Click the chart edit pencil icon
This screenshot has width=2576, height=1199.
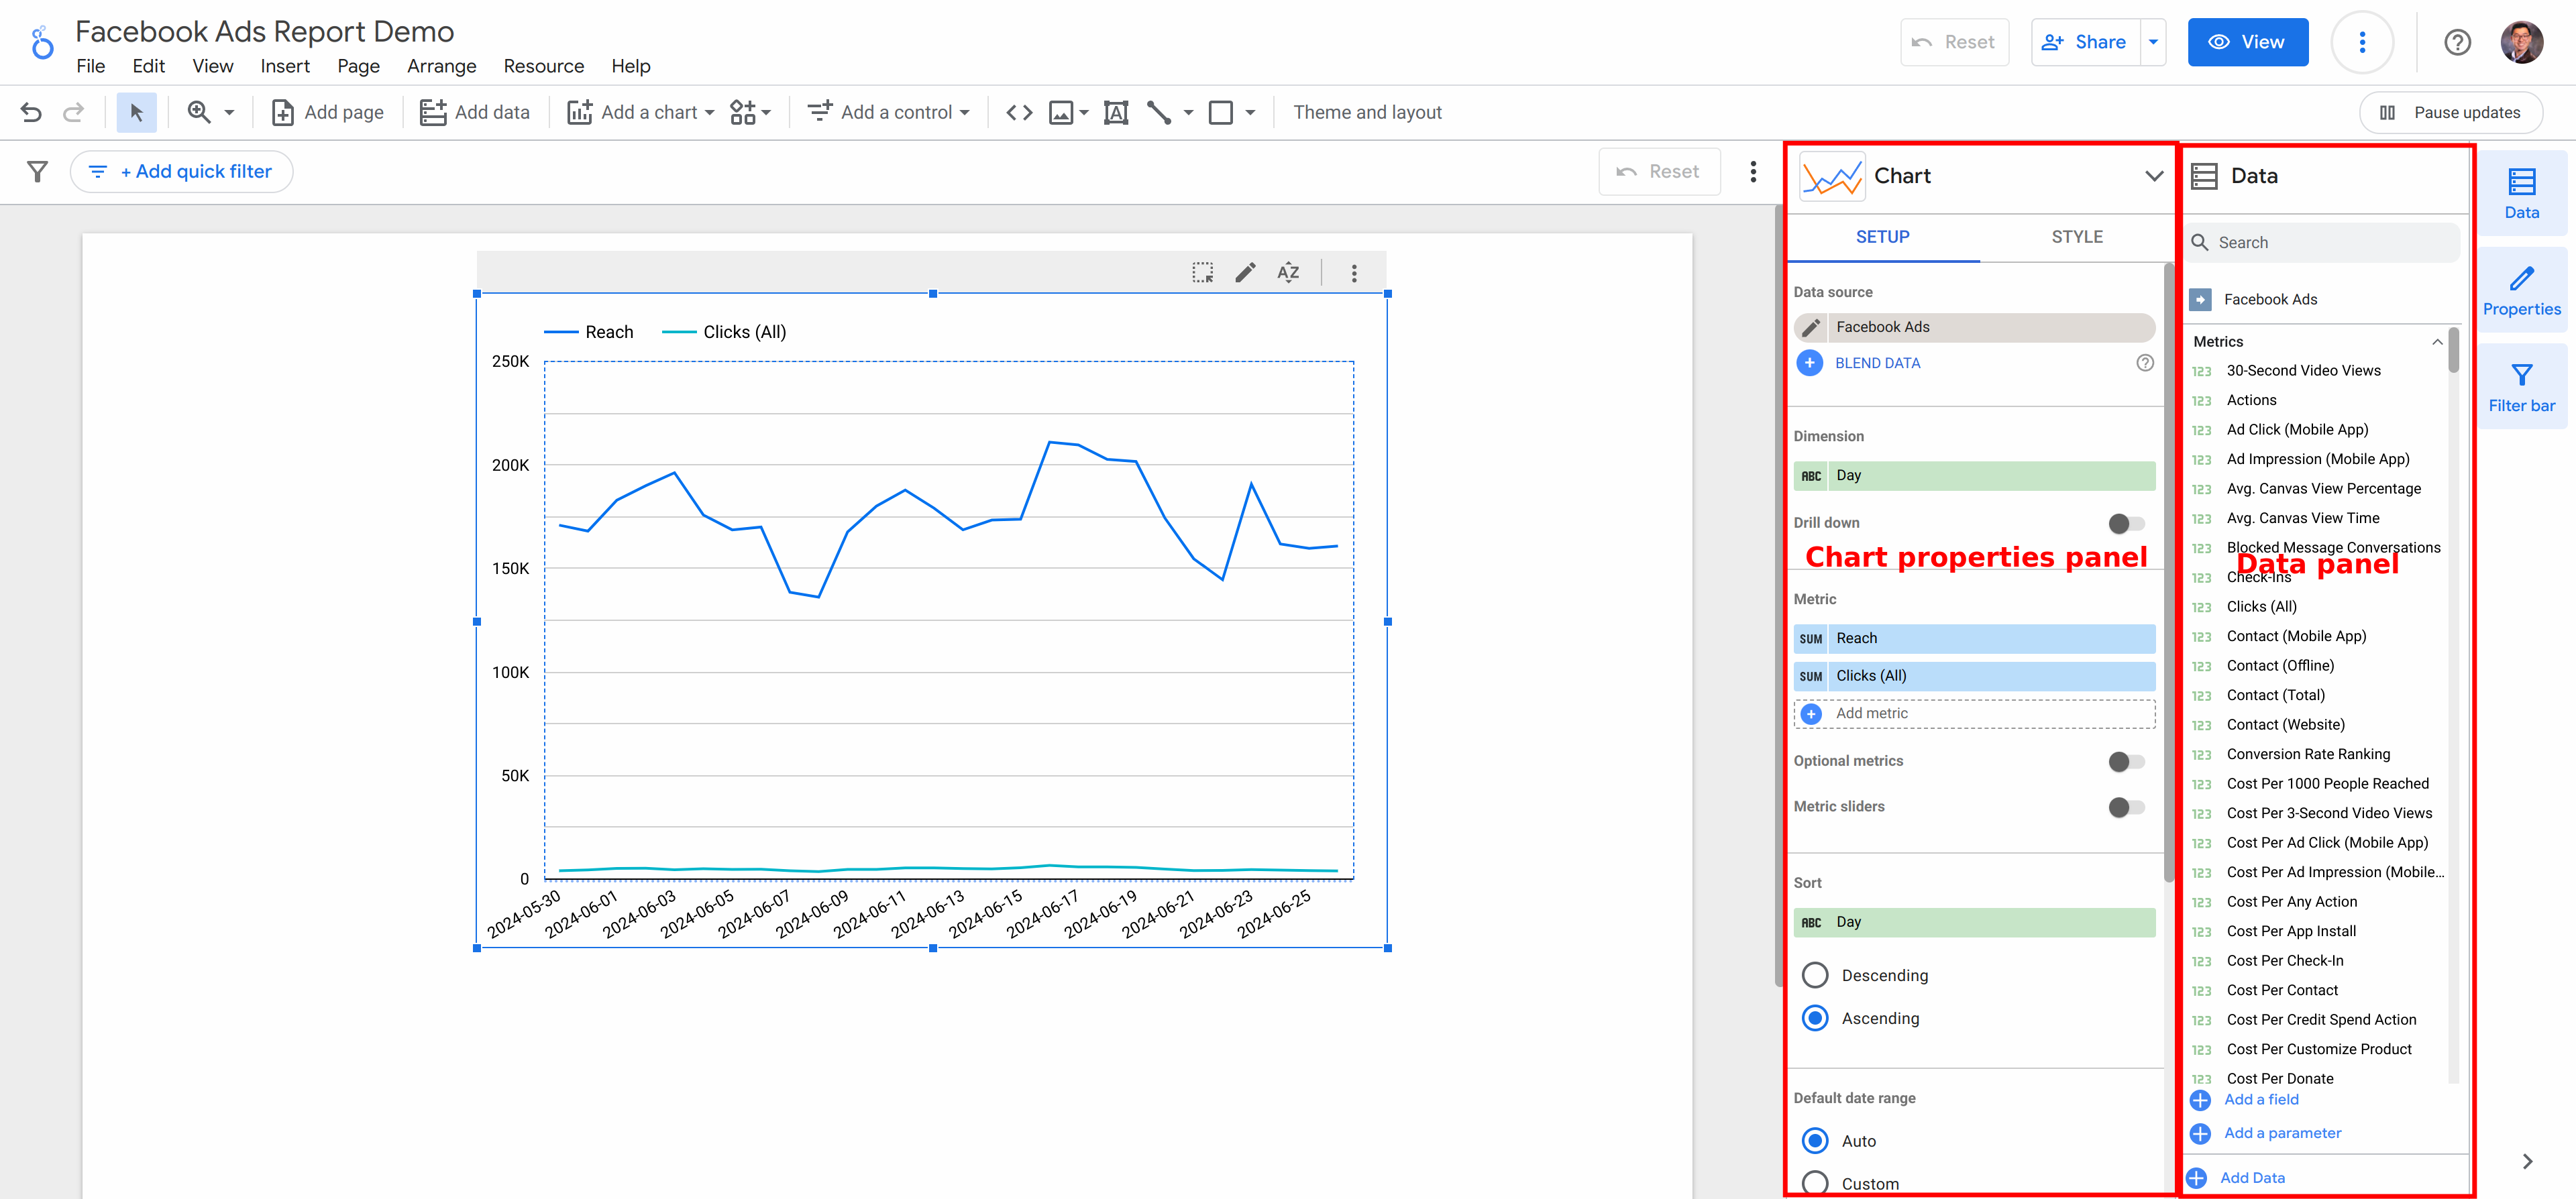[x=1244, y=272]
